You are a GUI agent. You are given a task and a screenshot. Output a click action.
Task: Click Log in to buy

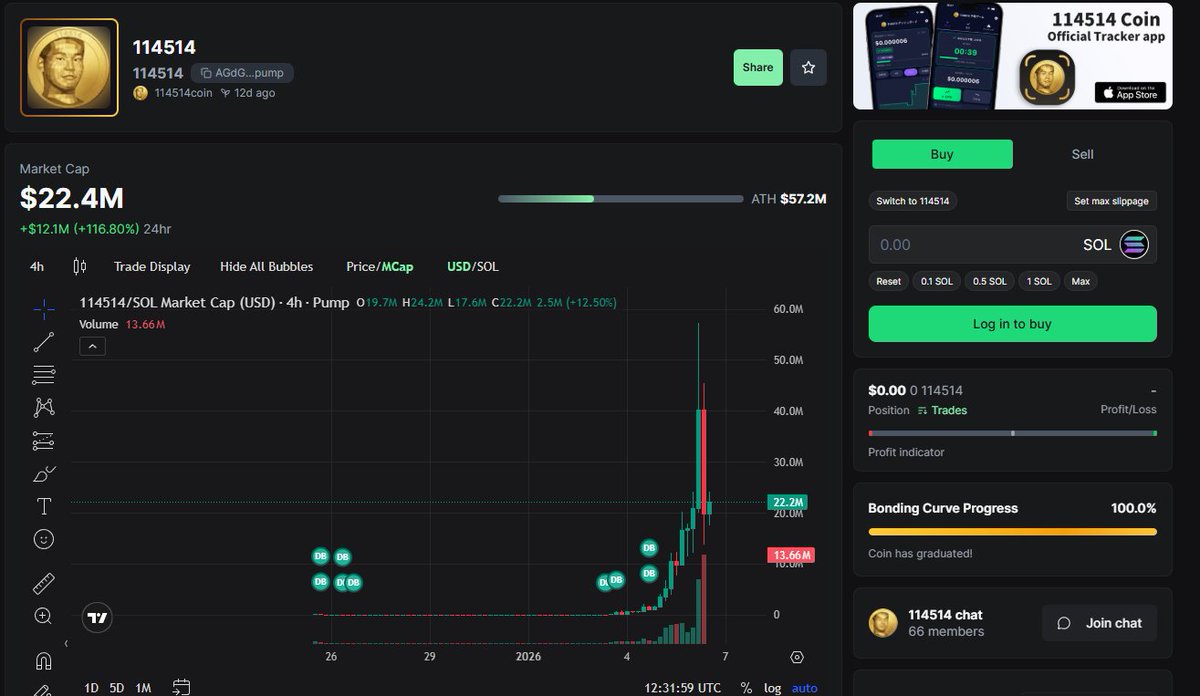pyautogui.click(x=1012, y=324)
